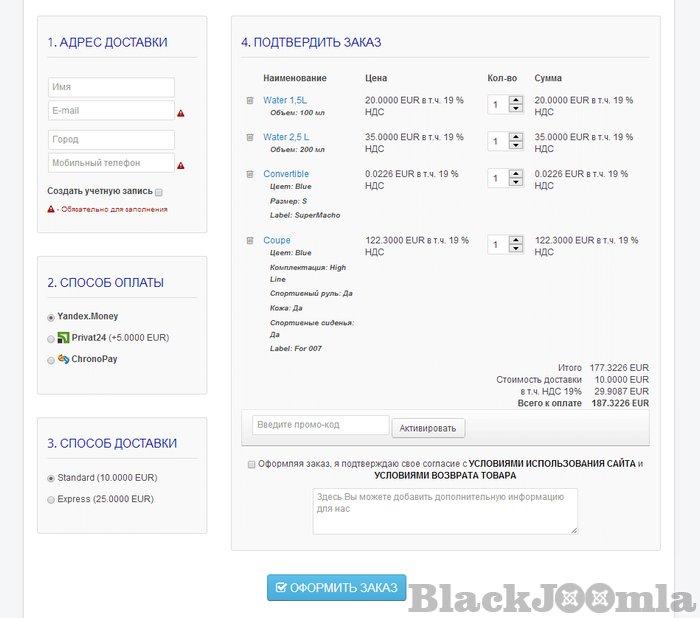
Task: Select Standard delivery option
Action: click(51, 478)
